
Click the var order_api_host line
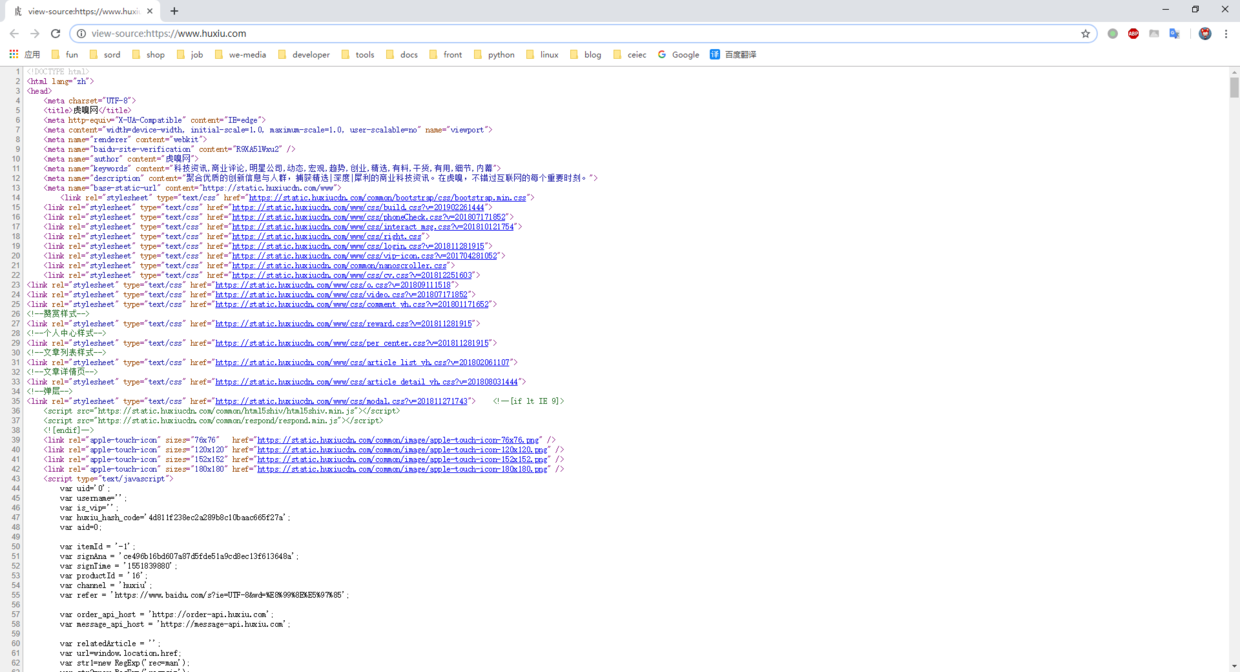click(x=166, y=615)
